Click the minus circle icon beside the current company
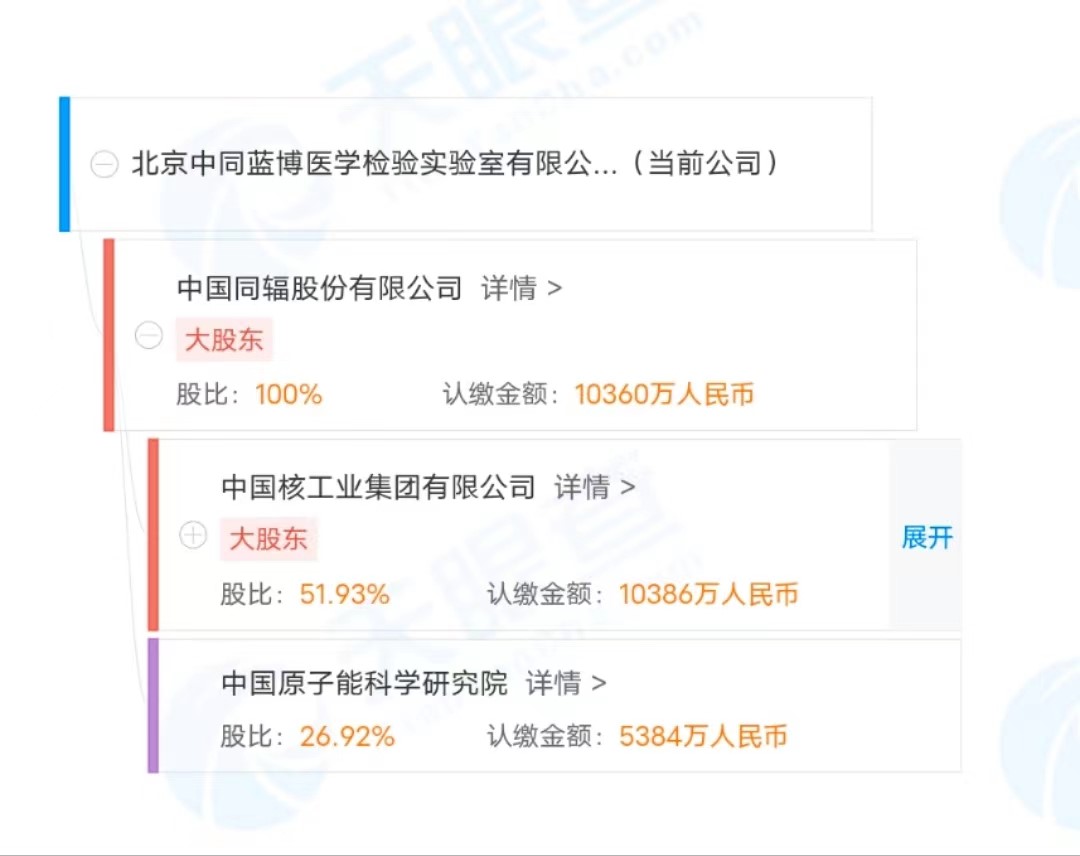1080x856 pixels. point(104,164)
